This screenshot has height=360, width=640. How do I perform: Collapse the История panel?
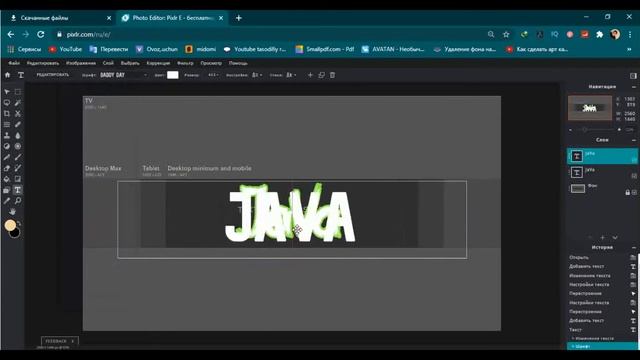(x=633, y=247)
